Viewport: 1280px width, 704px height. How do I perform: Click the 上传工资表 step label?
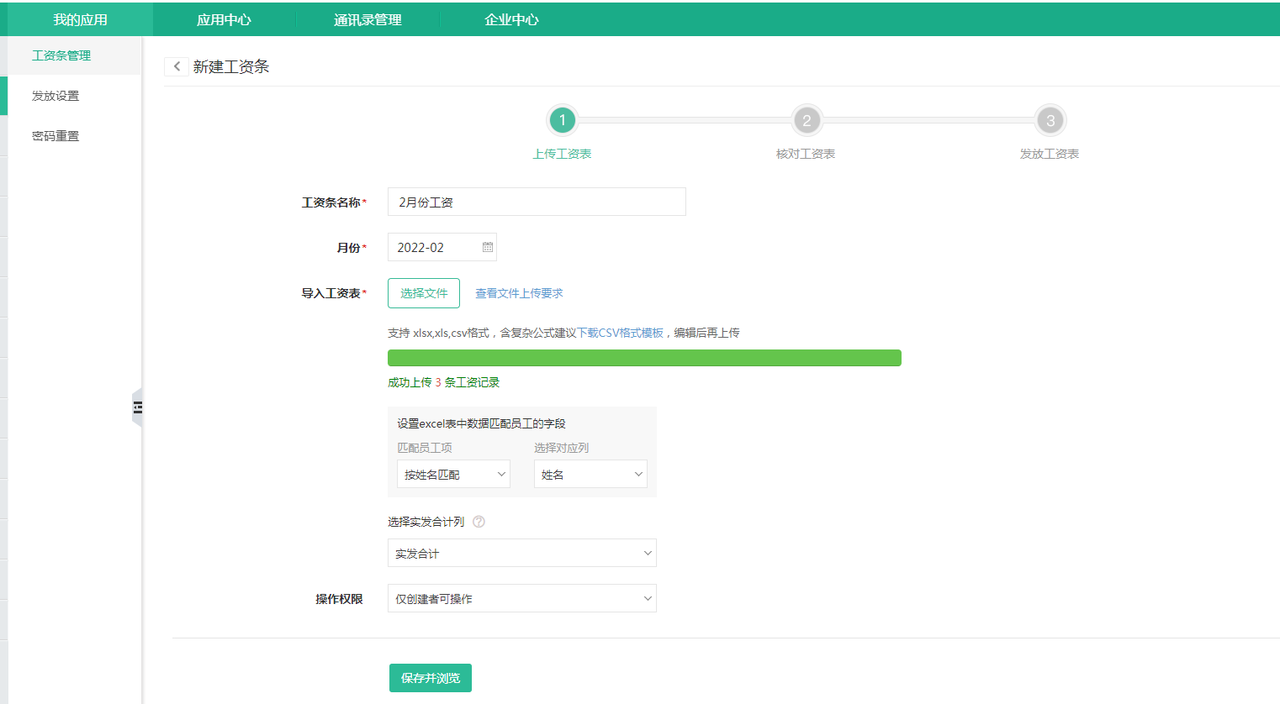[562, 154]
